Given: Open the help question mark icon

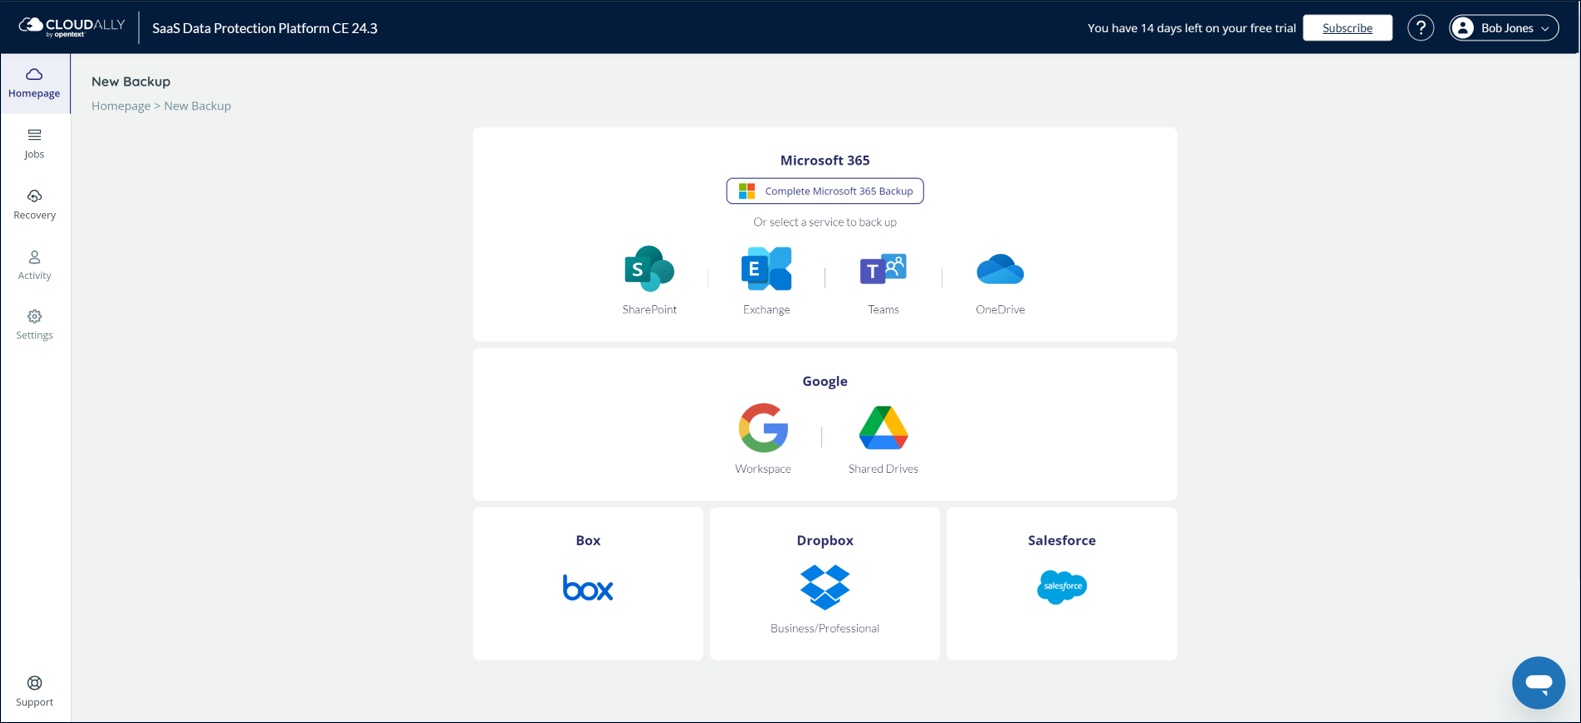Looking at the screenshot, I should 1420,28.
